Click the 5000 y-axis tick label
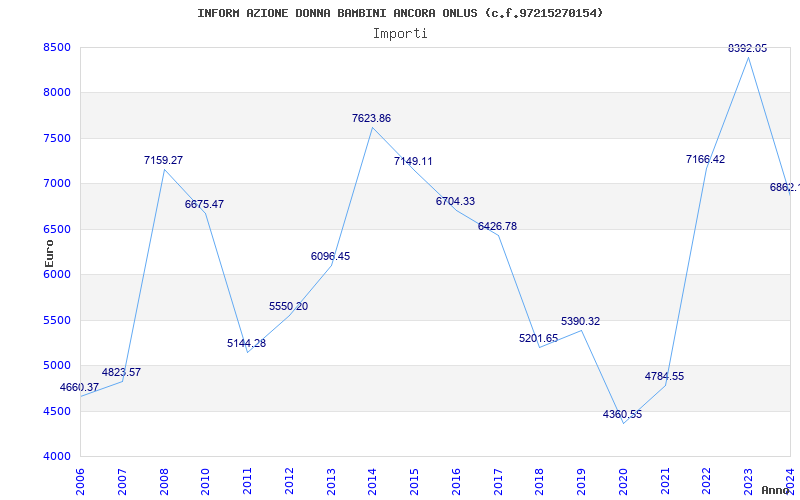Screen dimensions: 800x500 click(57, 366)
